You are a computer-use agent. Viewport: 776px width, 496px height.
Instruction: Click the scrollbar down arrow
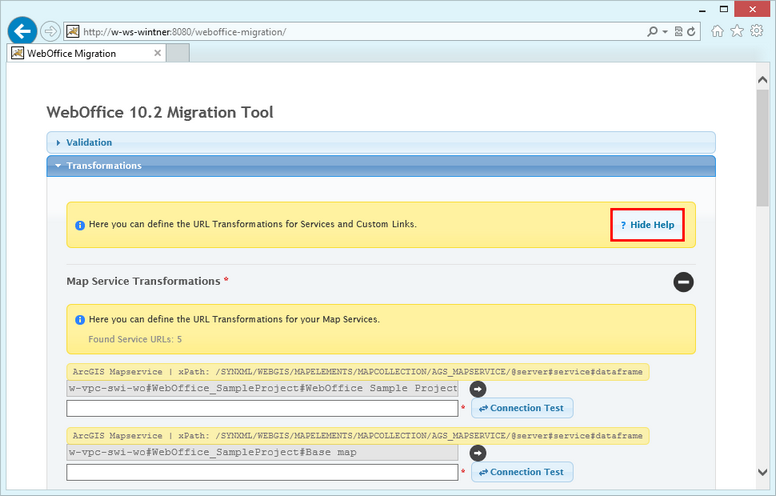pos(763,472)
